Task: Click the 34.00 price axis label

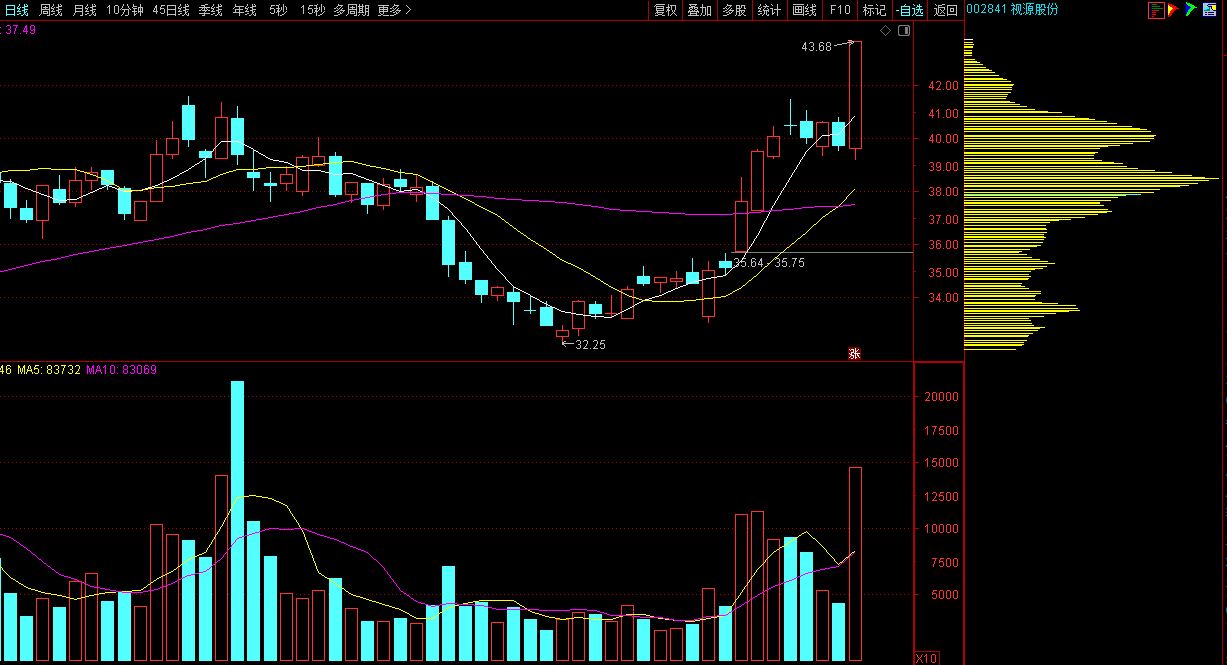Action: (943, 298)
